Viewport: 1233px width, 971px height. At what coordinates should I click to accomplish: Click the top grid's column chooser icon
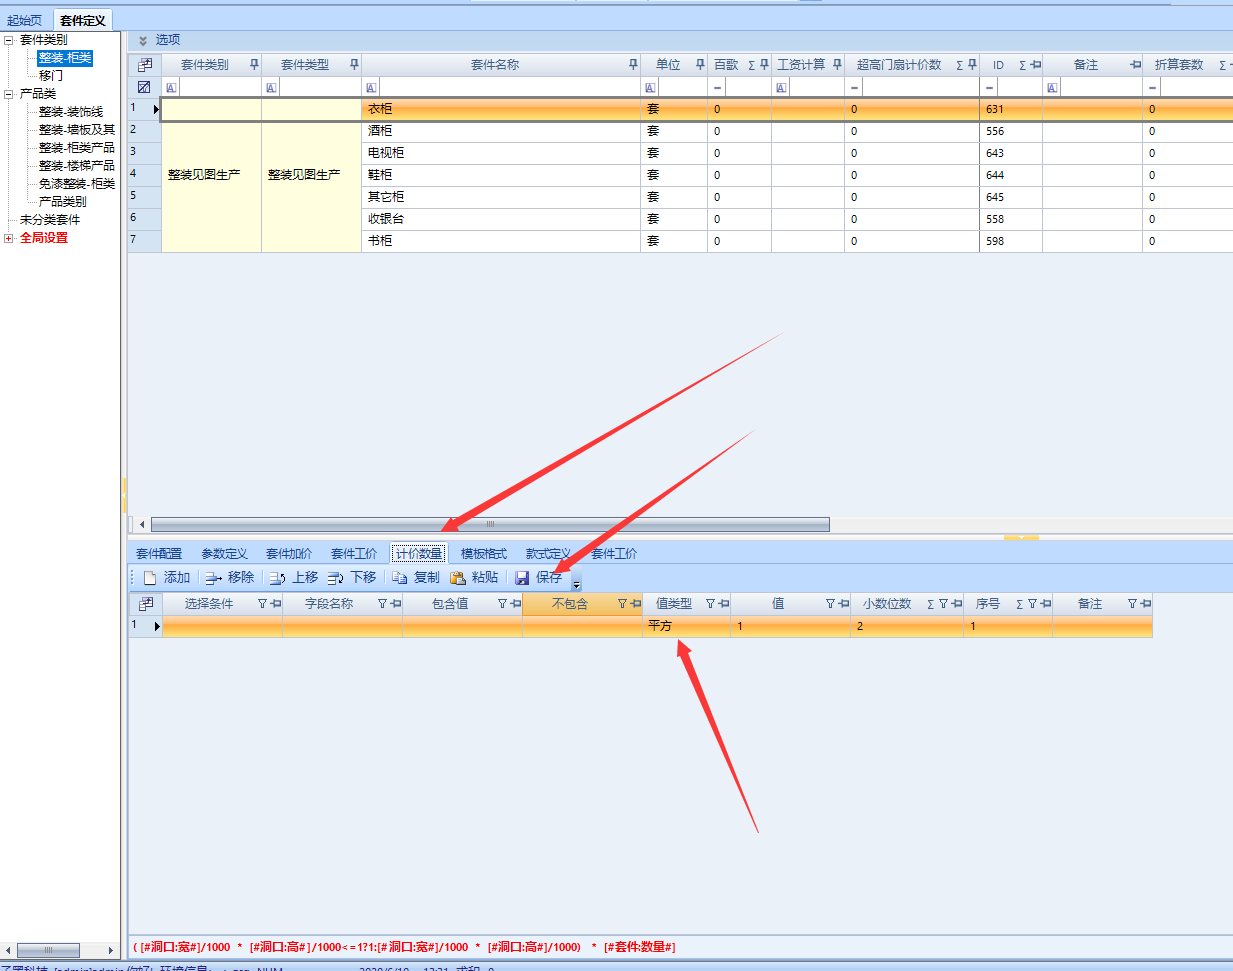[145, 65]
